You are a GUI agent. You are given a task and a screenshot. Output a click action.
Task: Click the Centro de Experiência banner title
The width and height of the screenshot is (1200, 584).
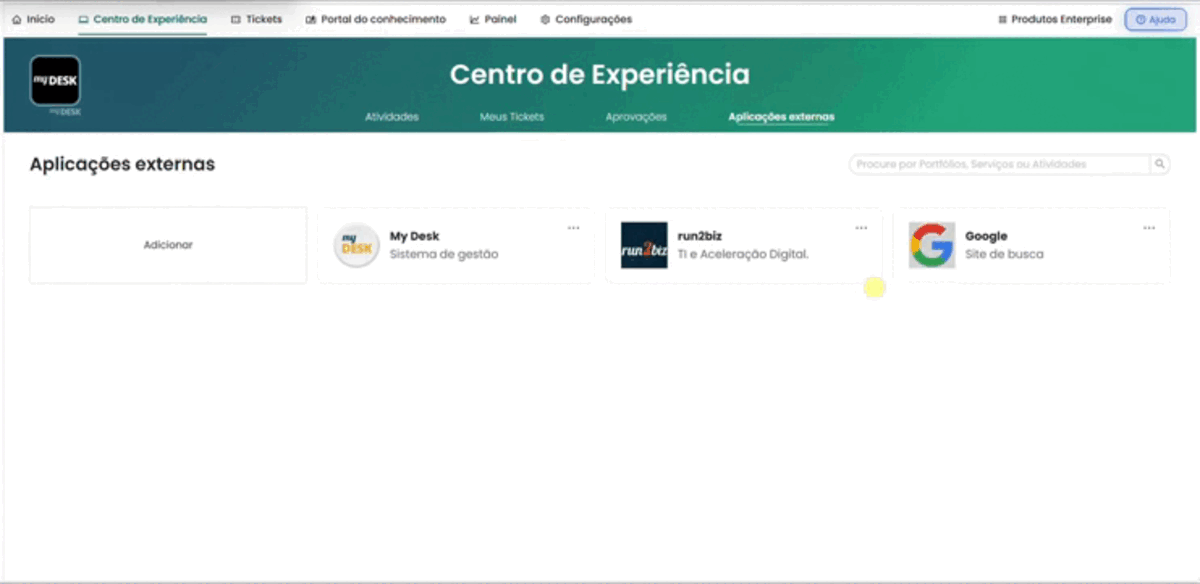click(599, 75)
